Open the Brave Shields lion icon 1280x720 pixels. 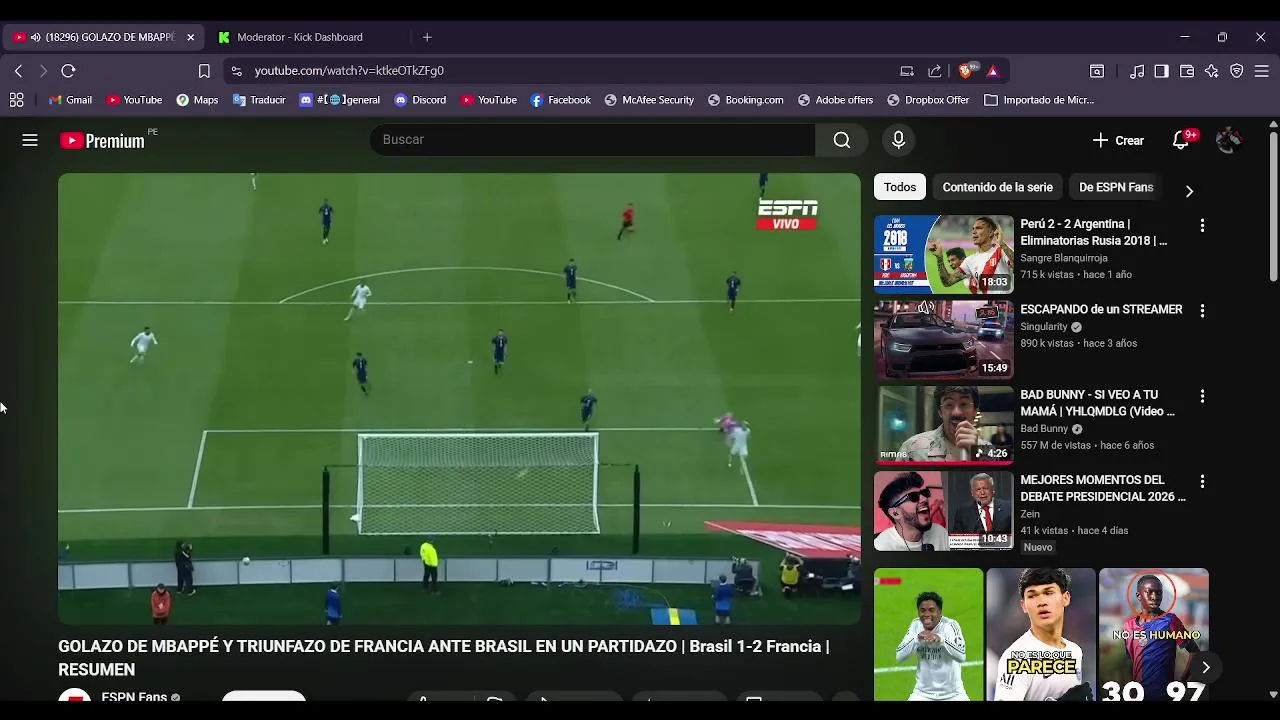966,71
